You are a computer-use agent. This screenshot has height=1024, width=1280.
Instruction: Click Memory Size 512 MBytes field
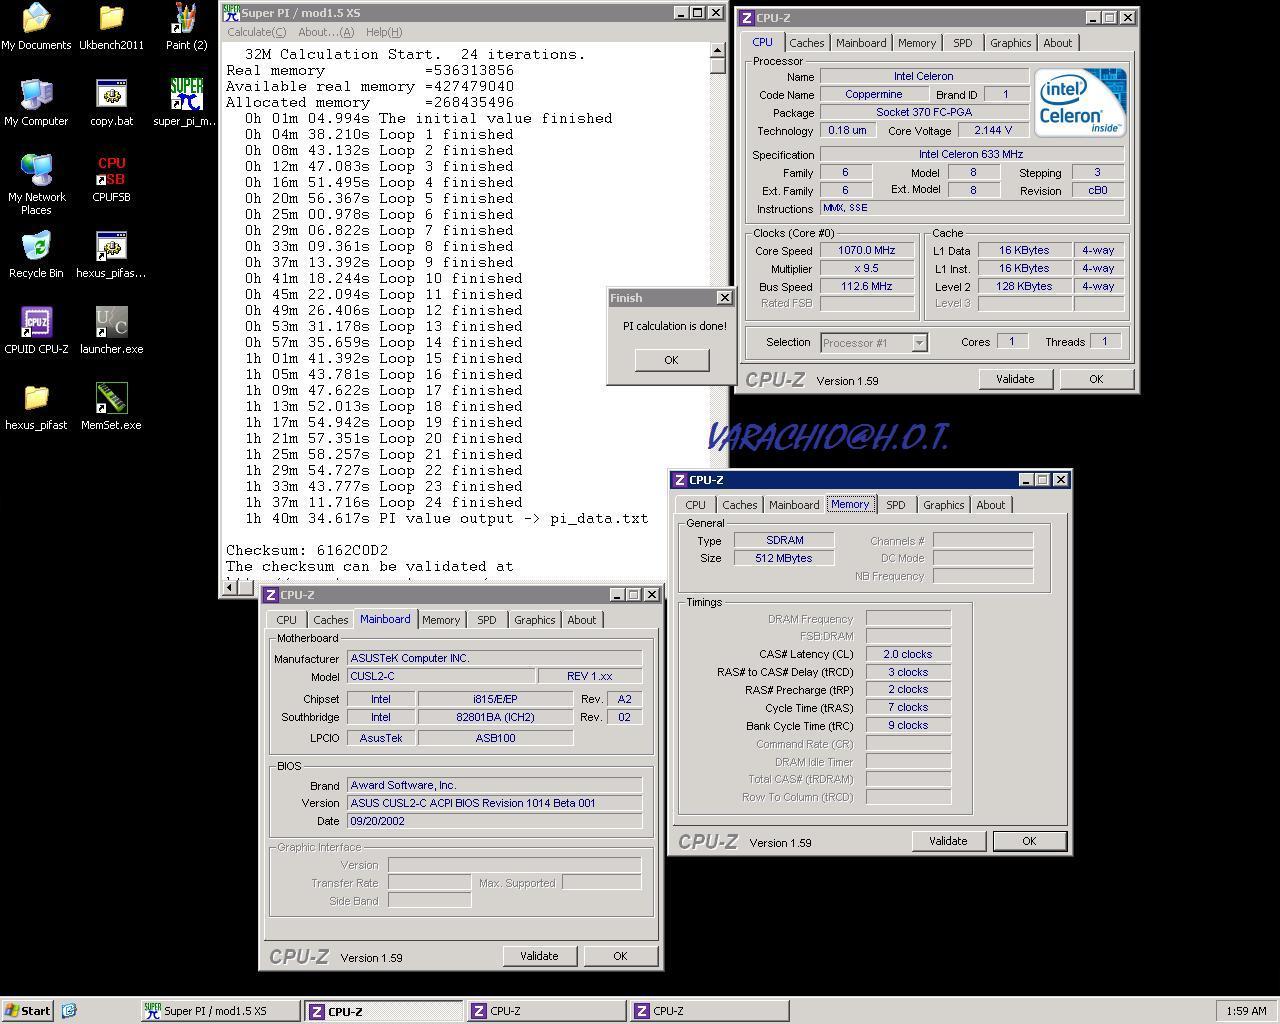(x=784, y=558)
